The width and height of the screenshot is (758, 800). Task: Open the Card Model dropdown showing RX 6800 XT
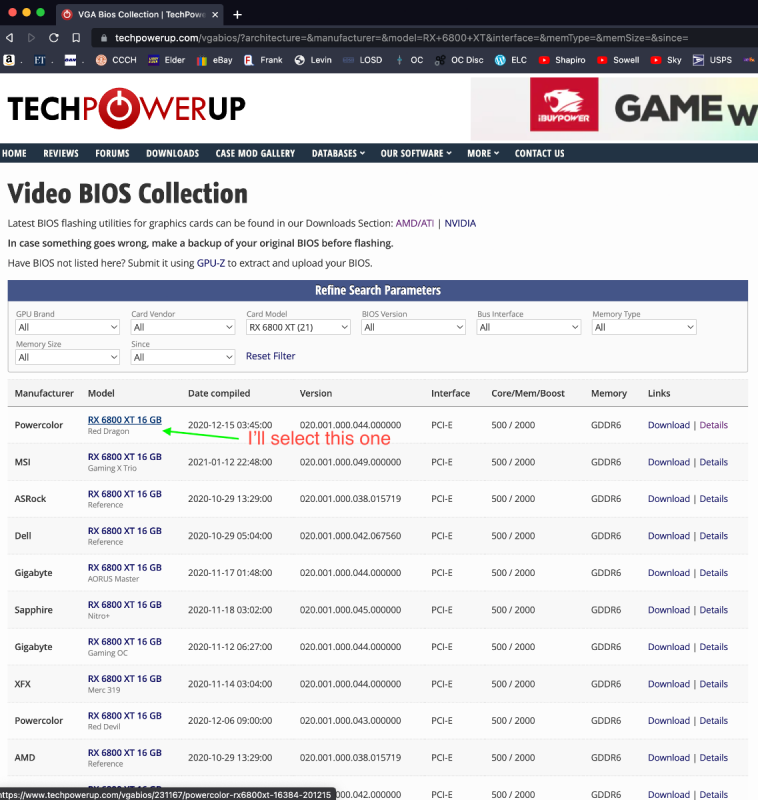pyautogui.click(x=298, y=327)
